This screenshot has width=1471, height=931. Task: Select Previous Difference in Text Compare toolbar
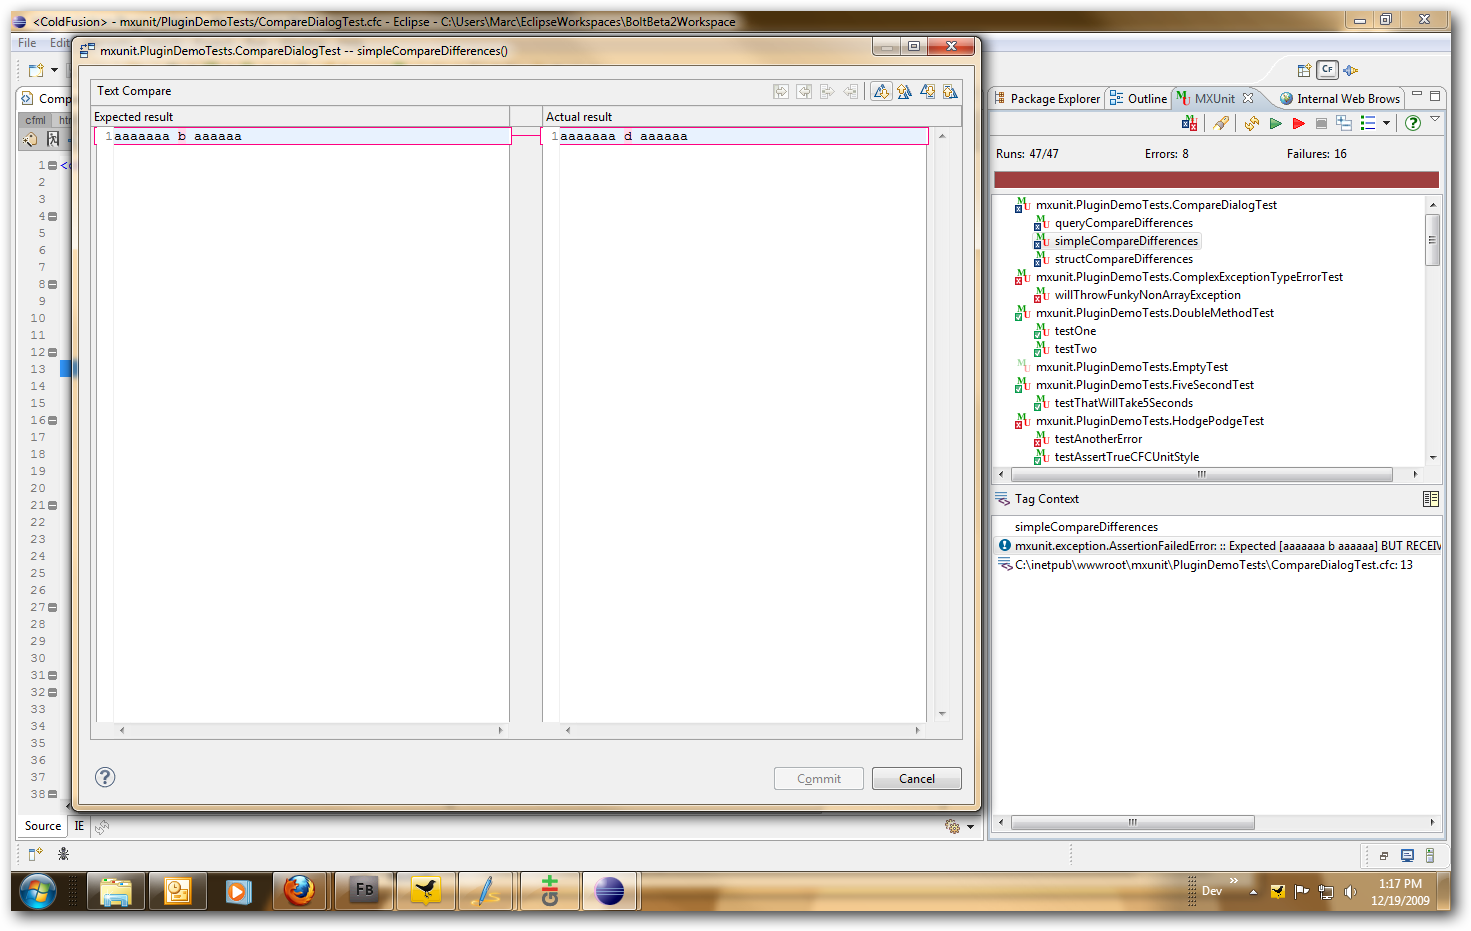tap(904, 92)
